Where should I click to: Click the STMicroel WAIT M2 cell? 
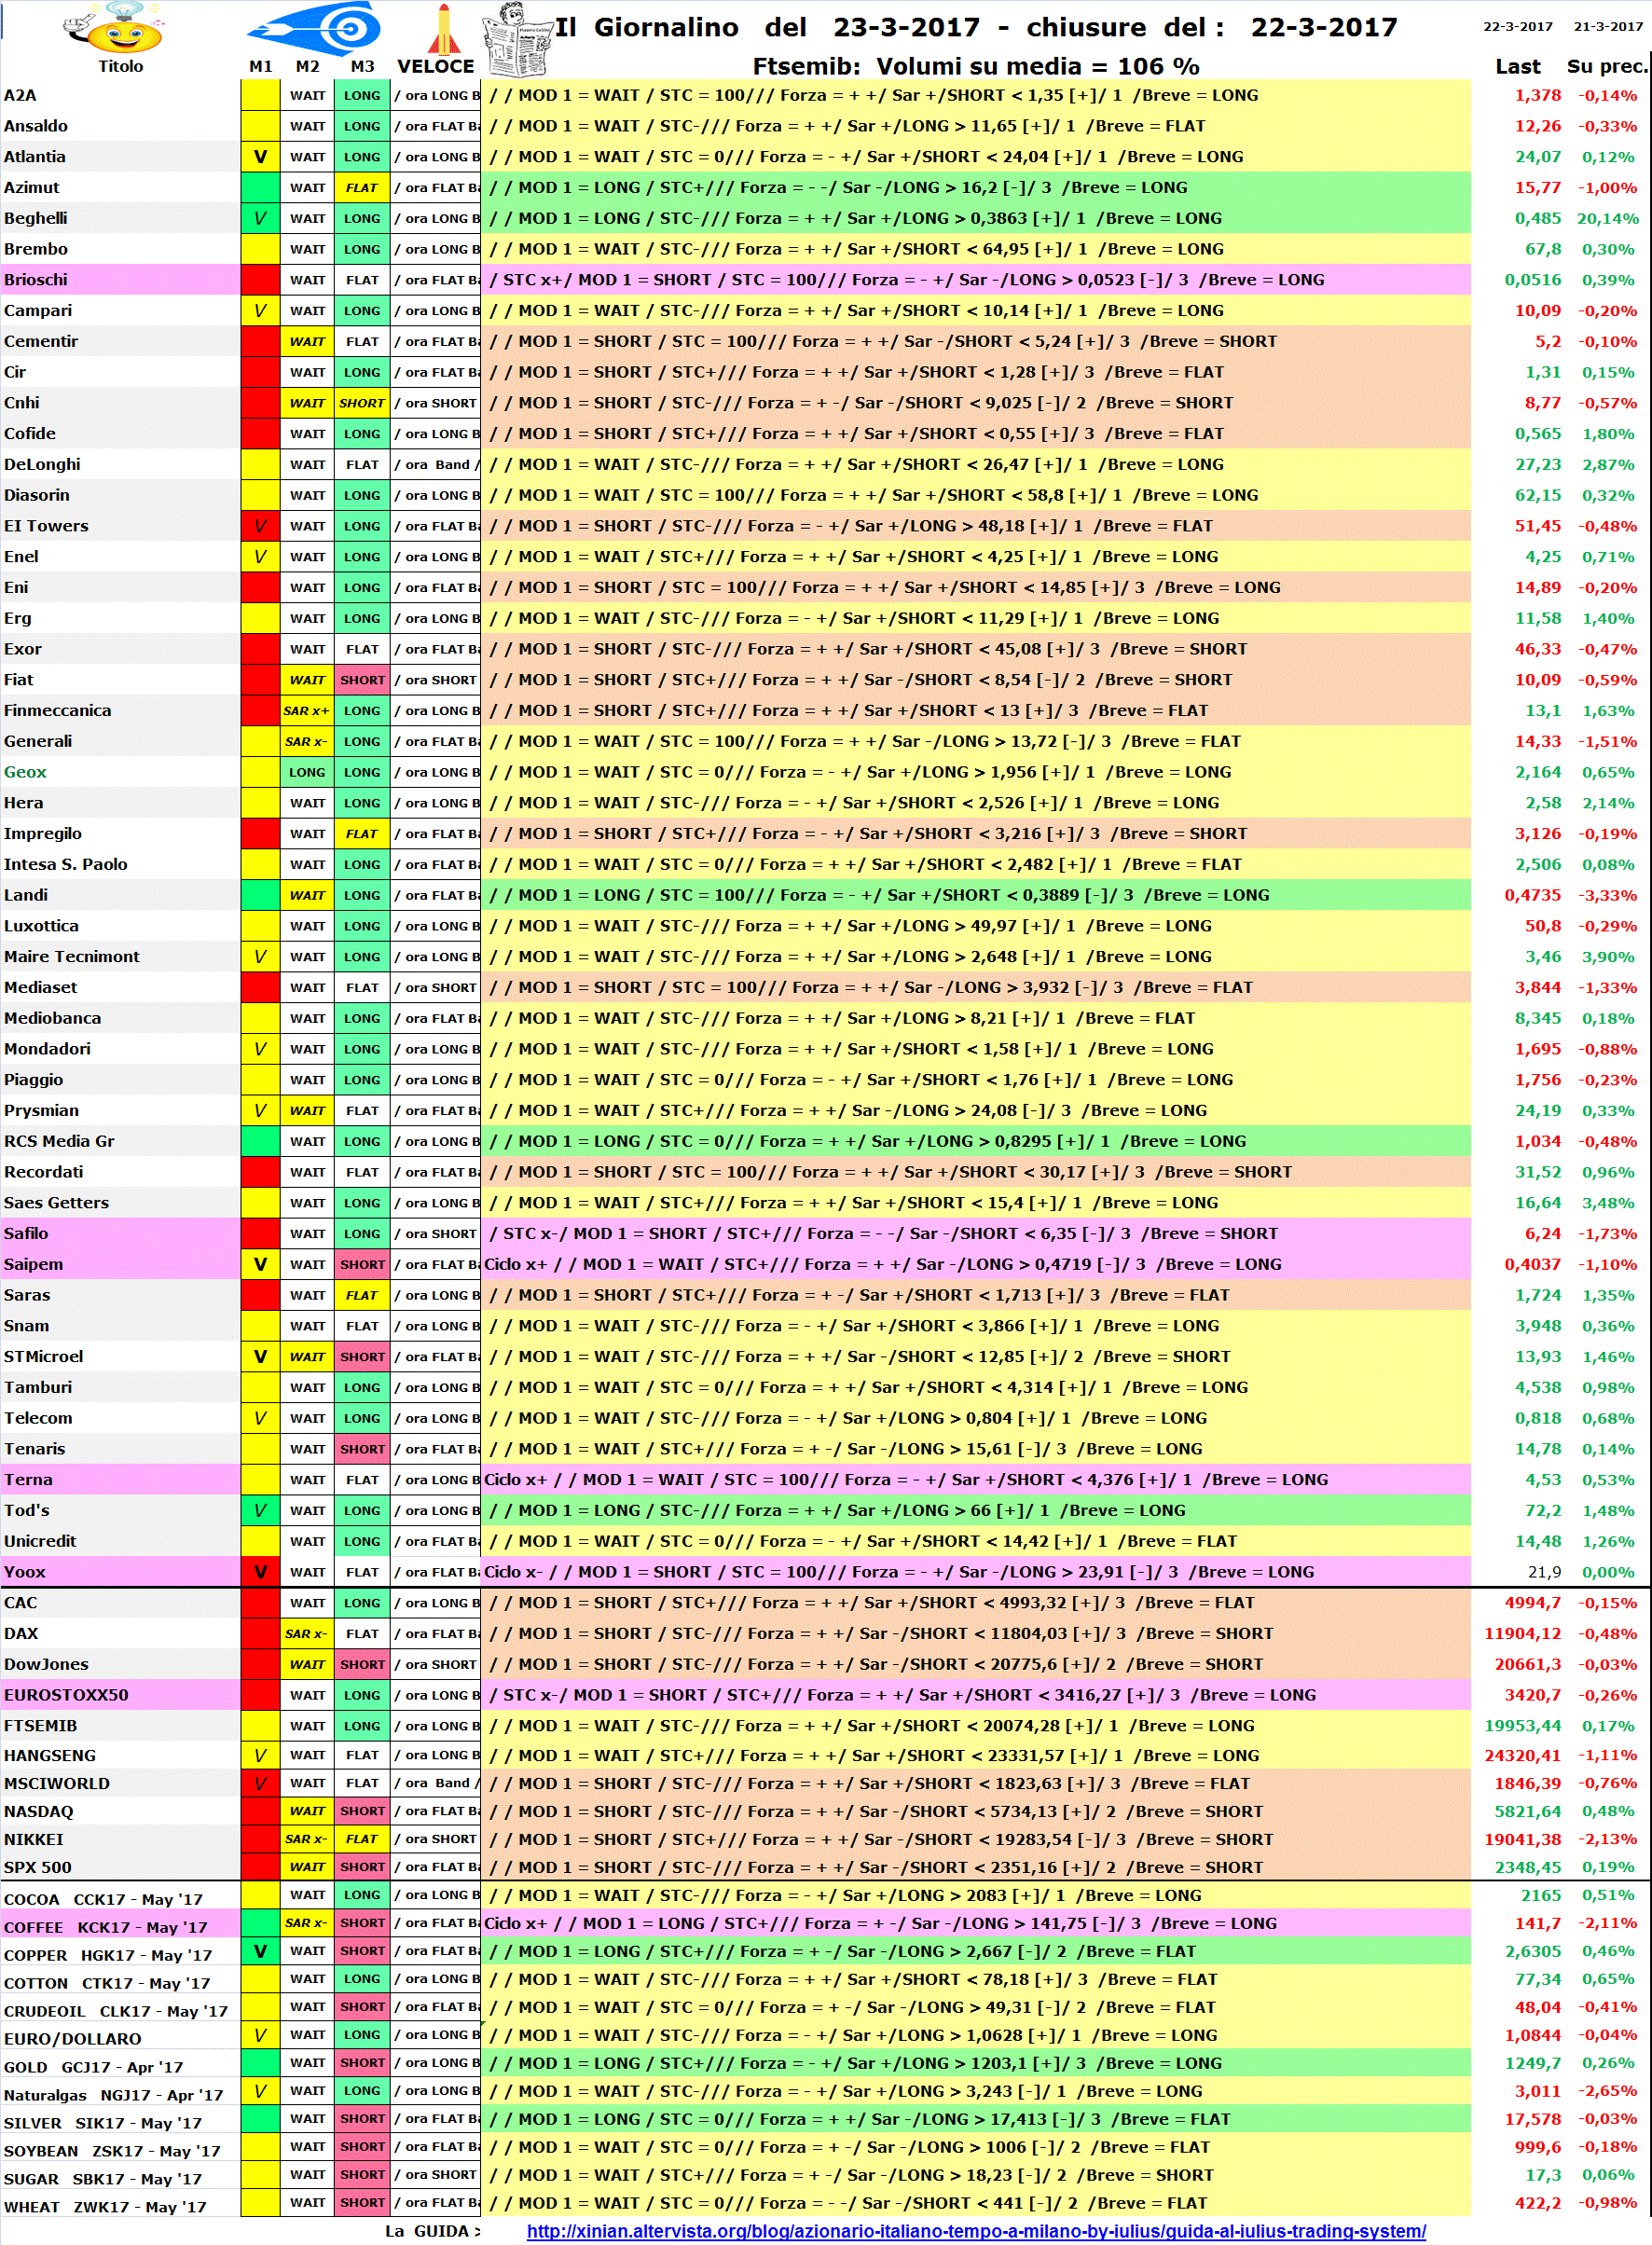(x=307, y=1357)
